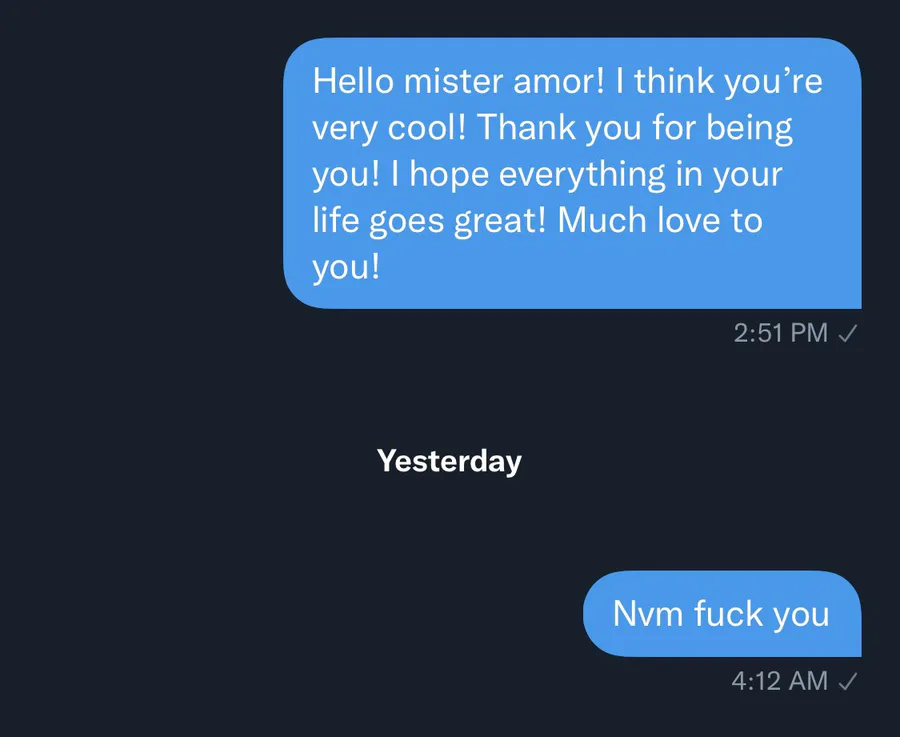Select the "Hello mister amor!" message bubble

pyautogui.click(x=572, y=173)
